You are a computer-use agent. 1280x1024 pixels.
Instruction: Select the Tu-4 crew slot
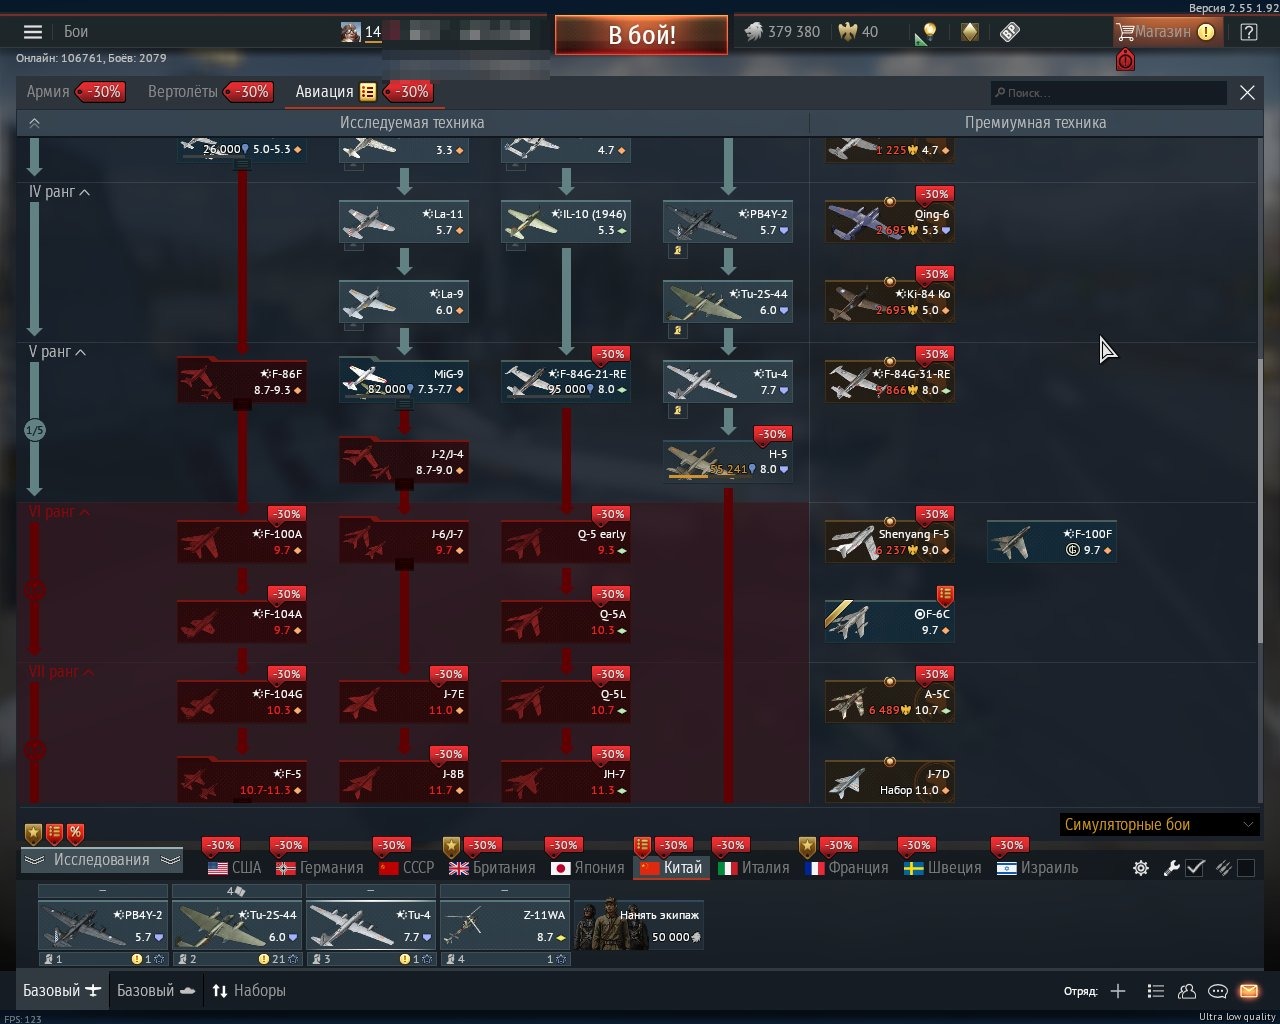point(371,926)
